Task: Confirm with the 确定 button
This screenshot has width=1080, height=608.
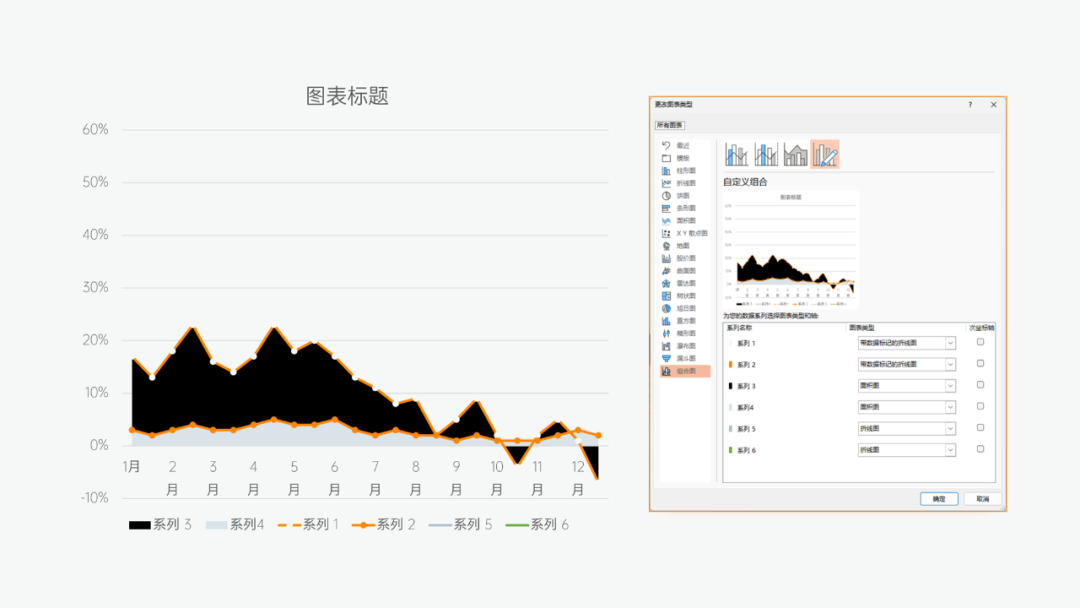Action: tap(939, 499)
